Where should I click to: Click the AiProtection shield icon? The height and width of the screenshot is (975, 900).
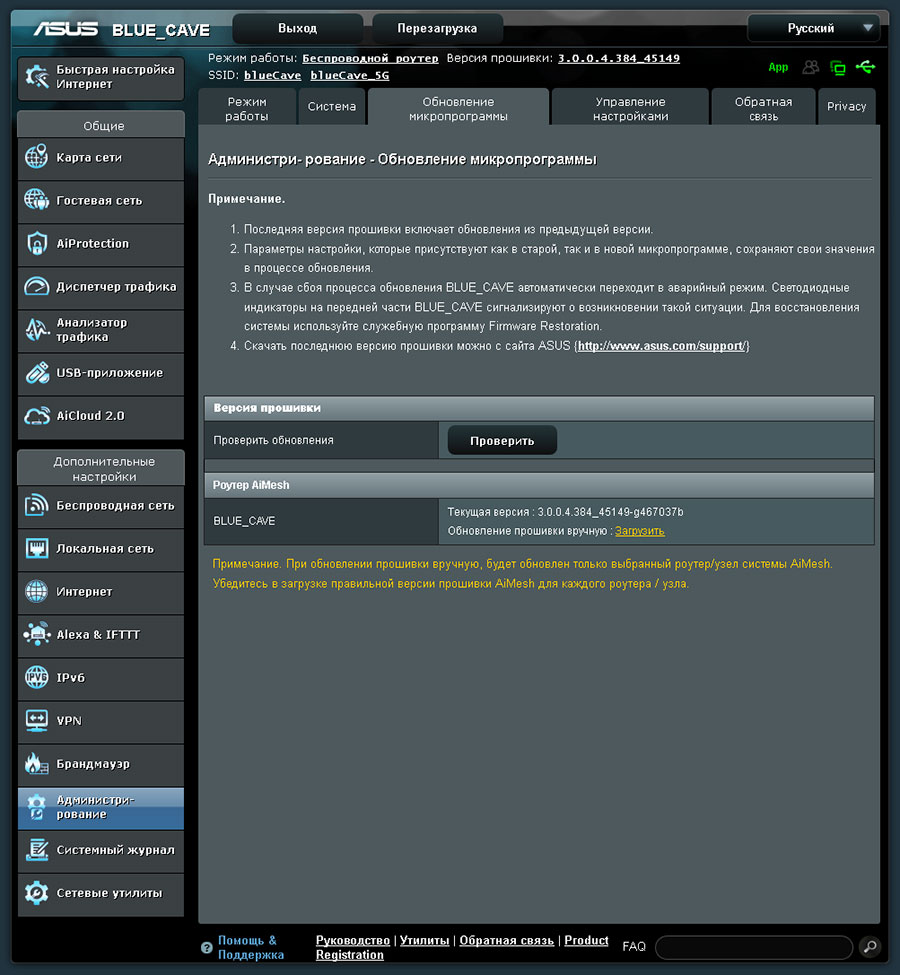click(37, 243)
